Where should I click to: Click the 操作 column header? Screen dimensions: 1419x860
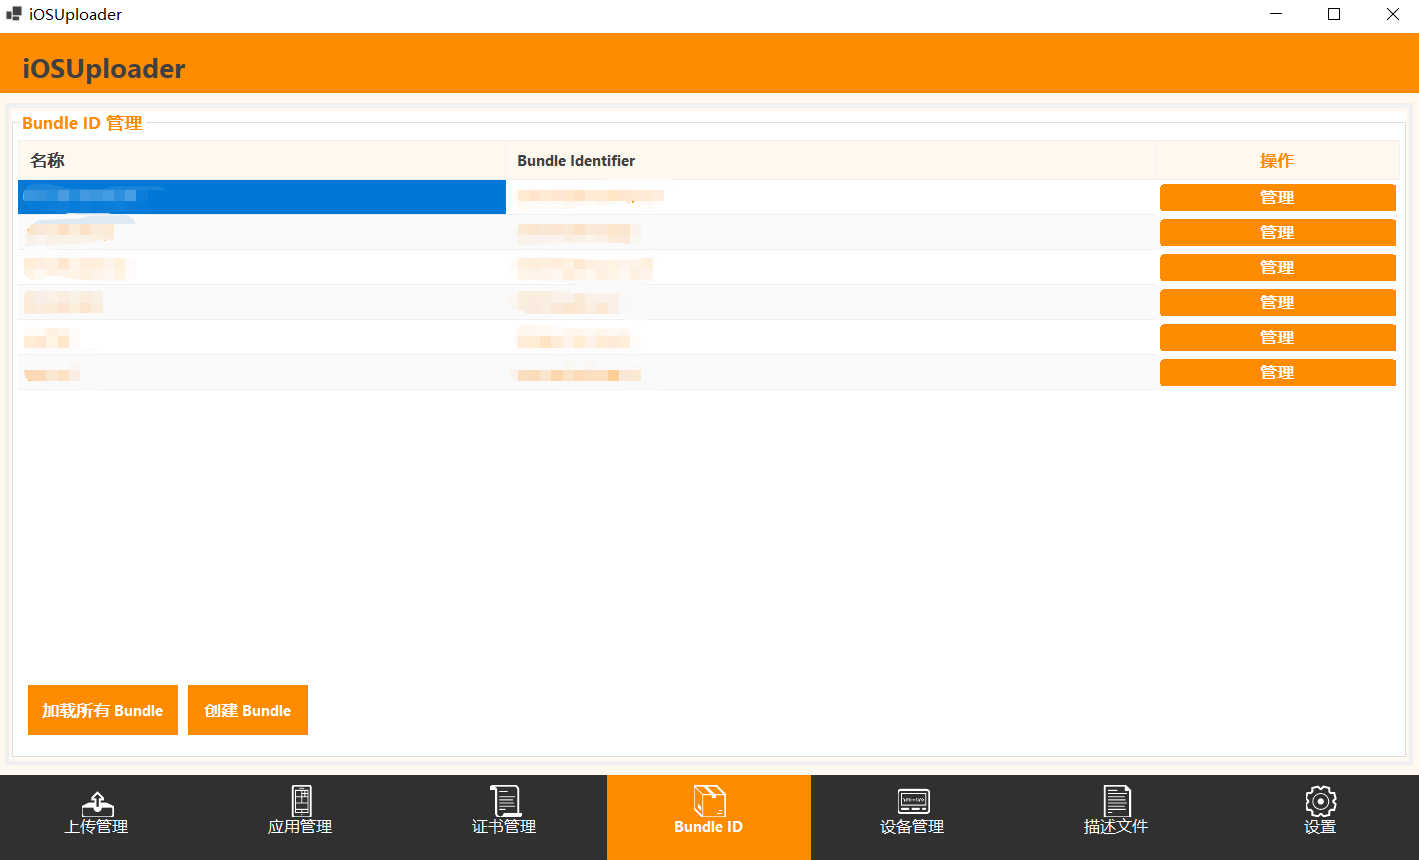click(x=1277, y=161)
